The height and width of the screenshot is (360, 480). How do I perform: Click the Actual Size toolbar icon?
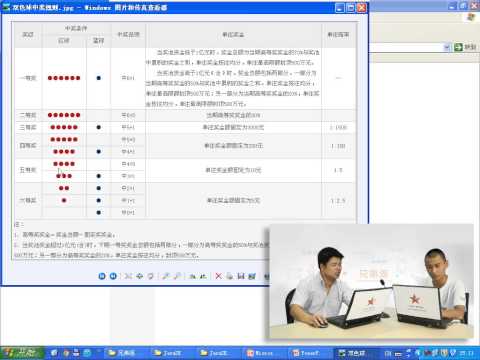click(x=139, y=276)
